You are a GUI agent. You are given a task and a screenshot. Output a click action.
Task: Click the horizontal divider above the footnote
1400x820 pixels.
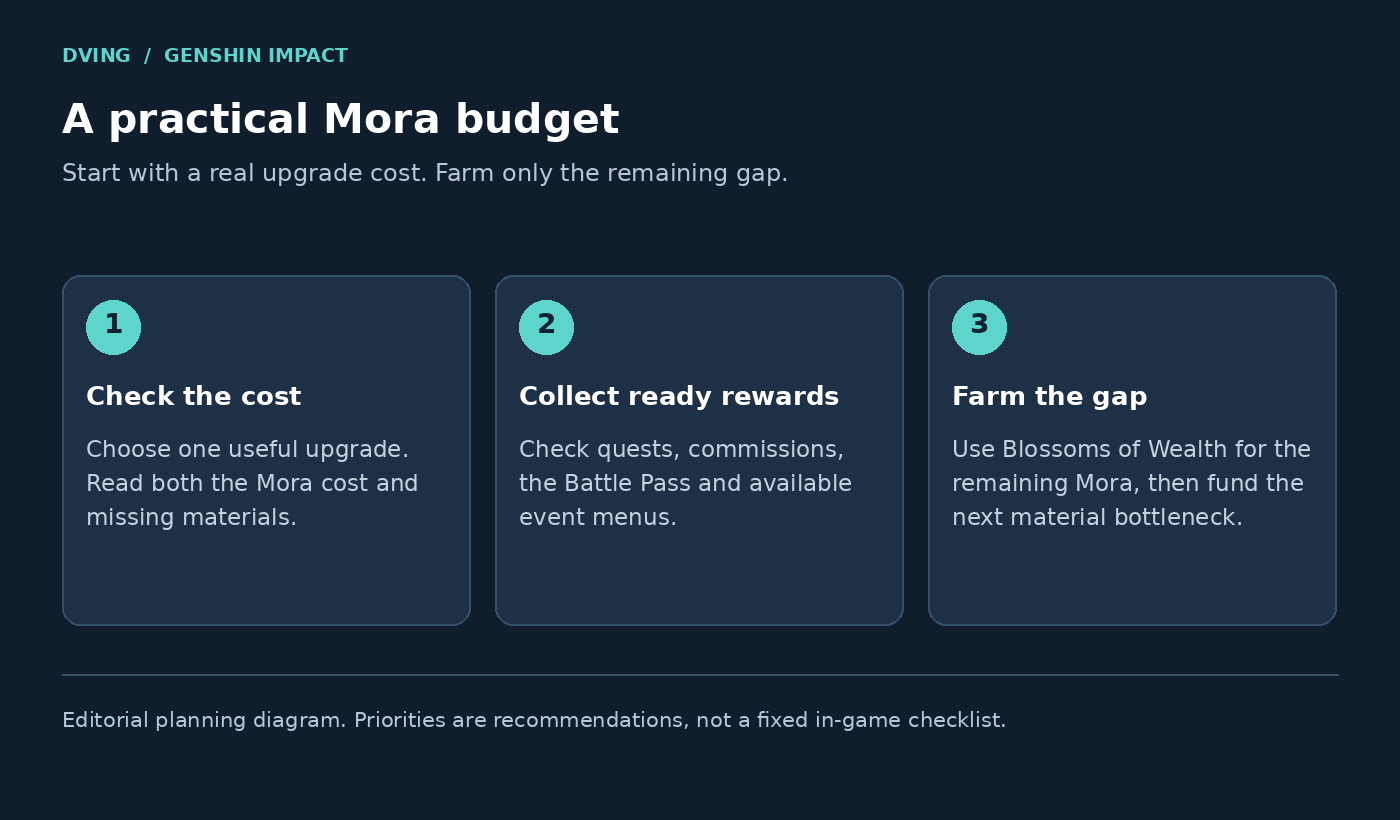click(x=700, y=675)
